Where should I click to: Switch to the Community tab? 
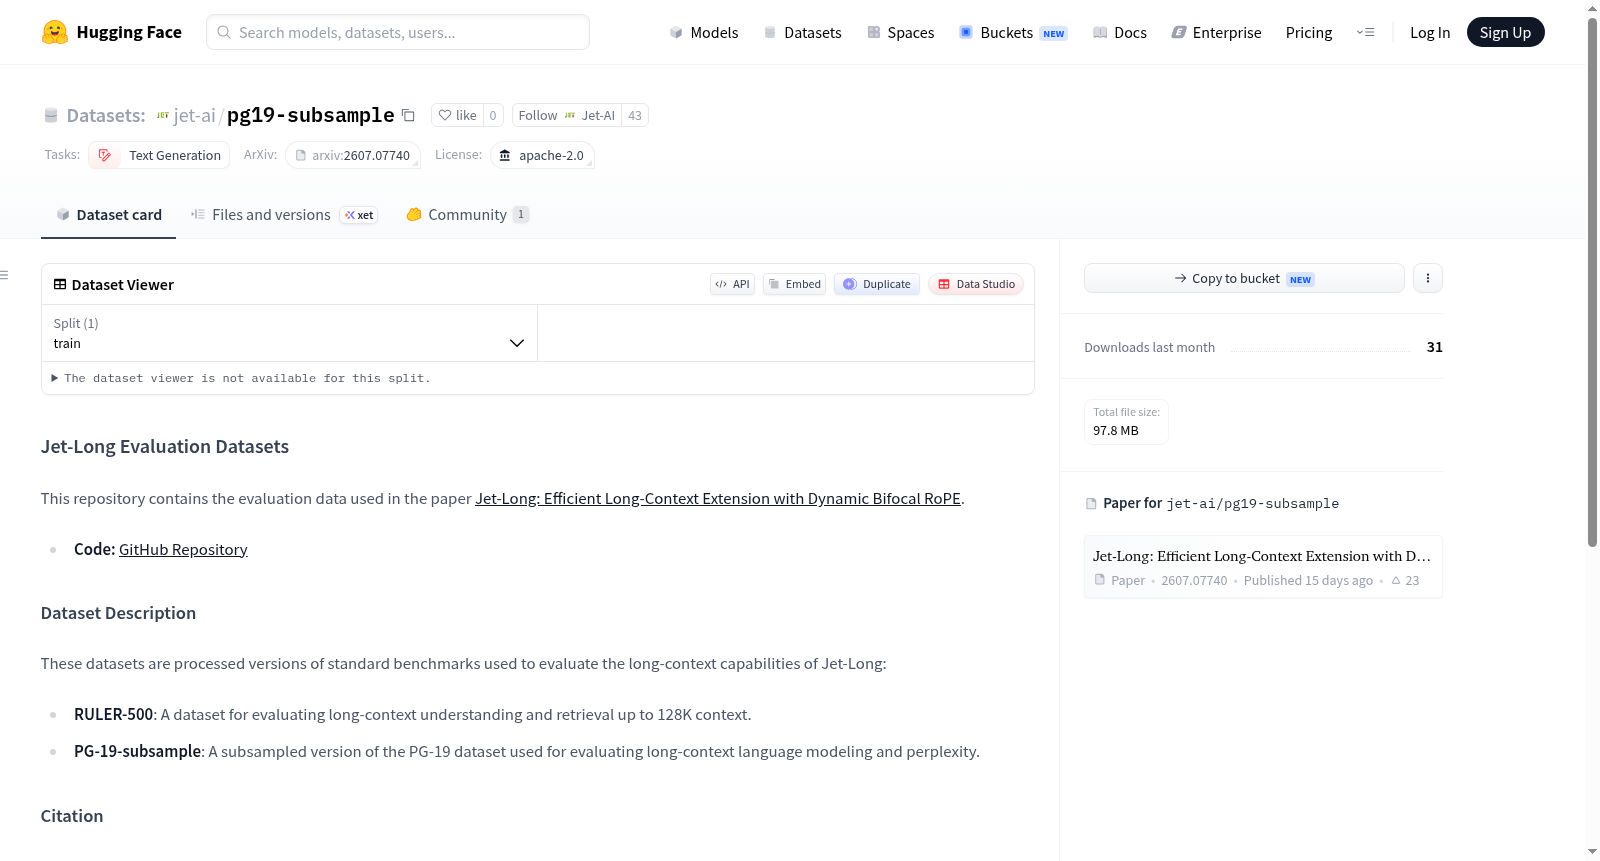(x=467, y=215)
